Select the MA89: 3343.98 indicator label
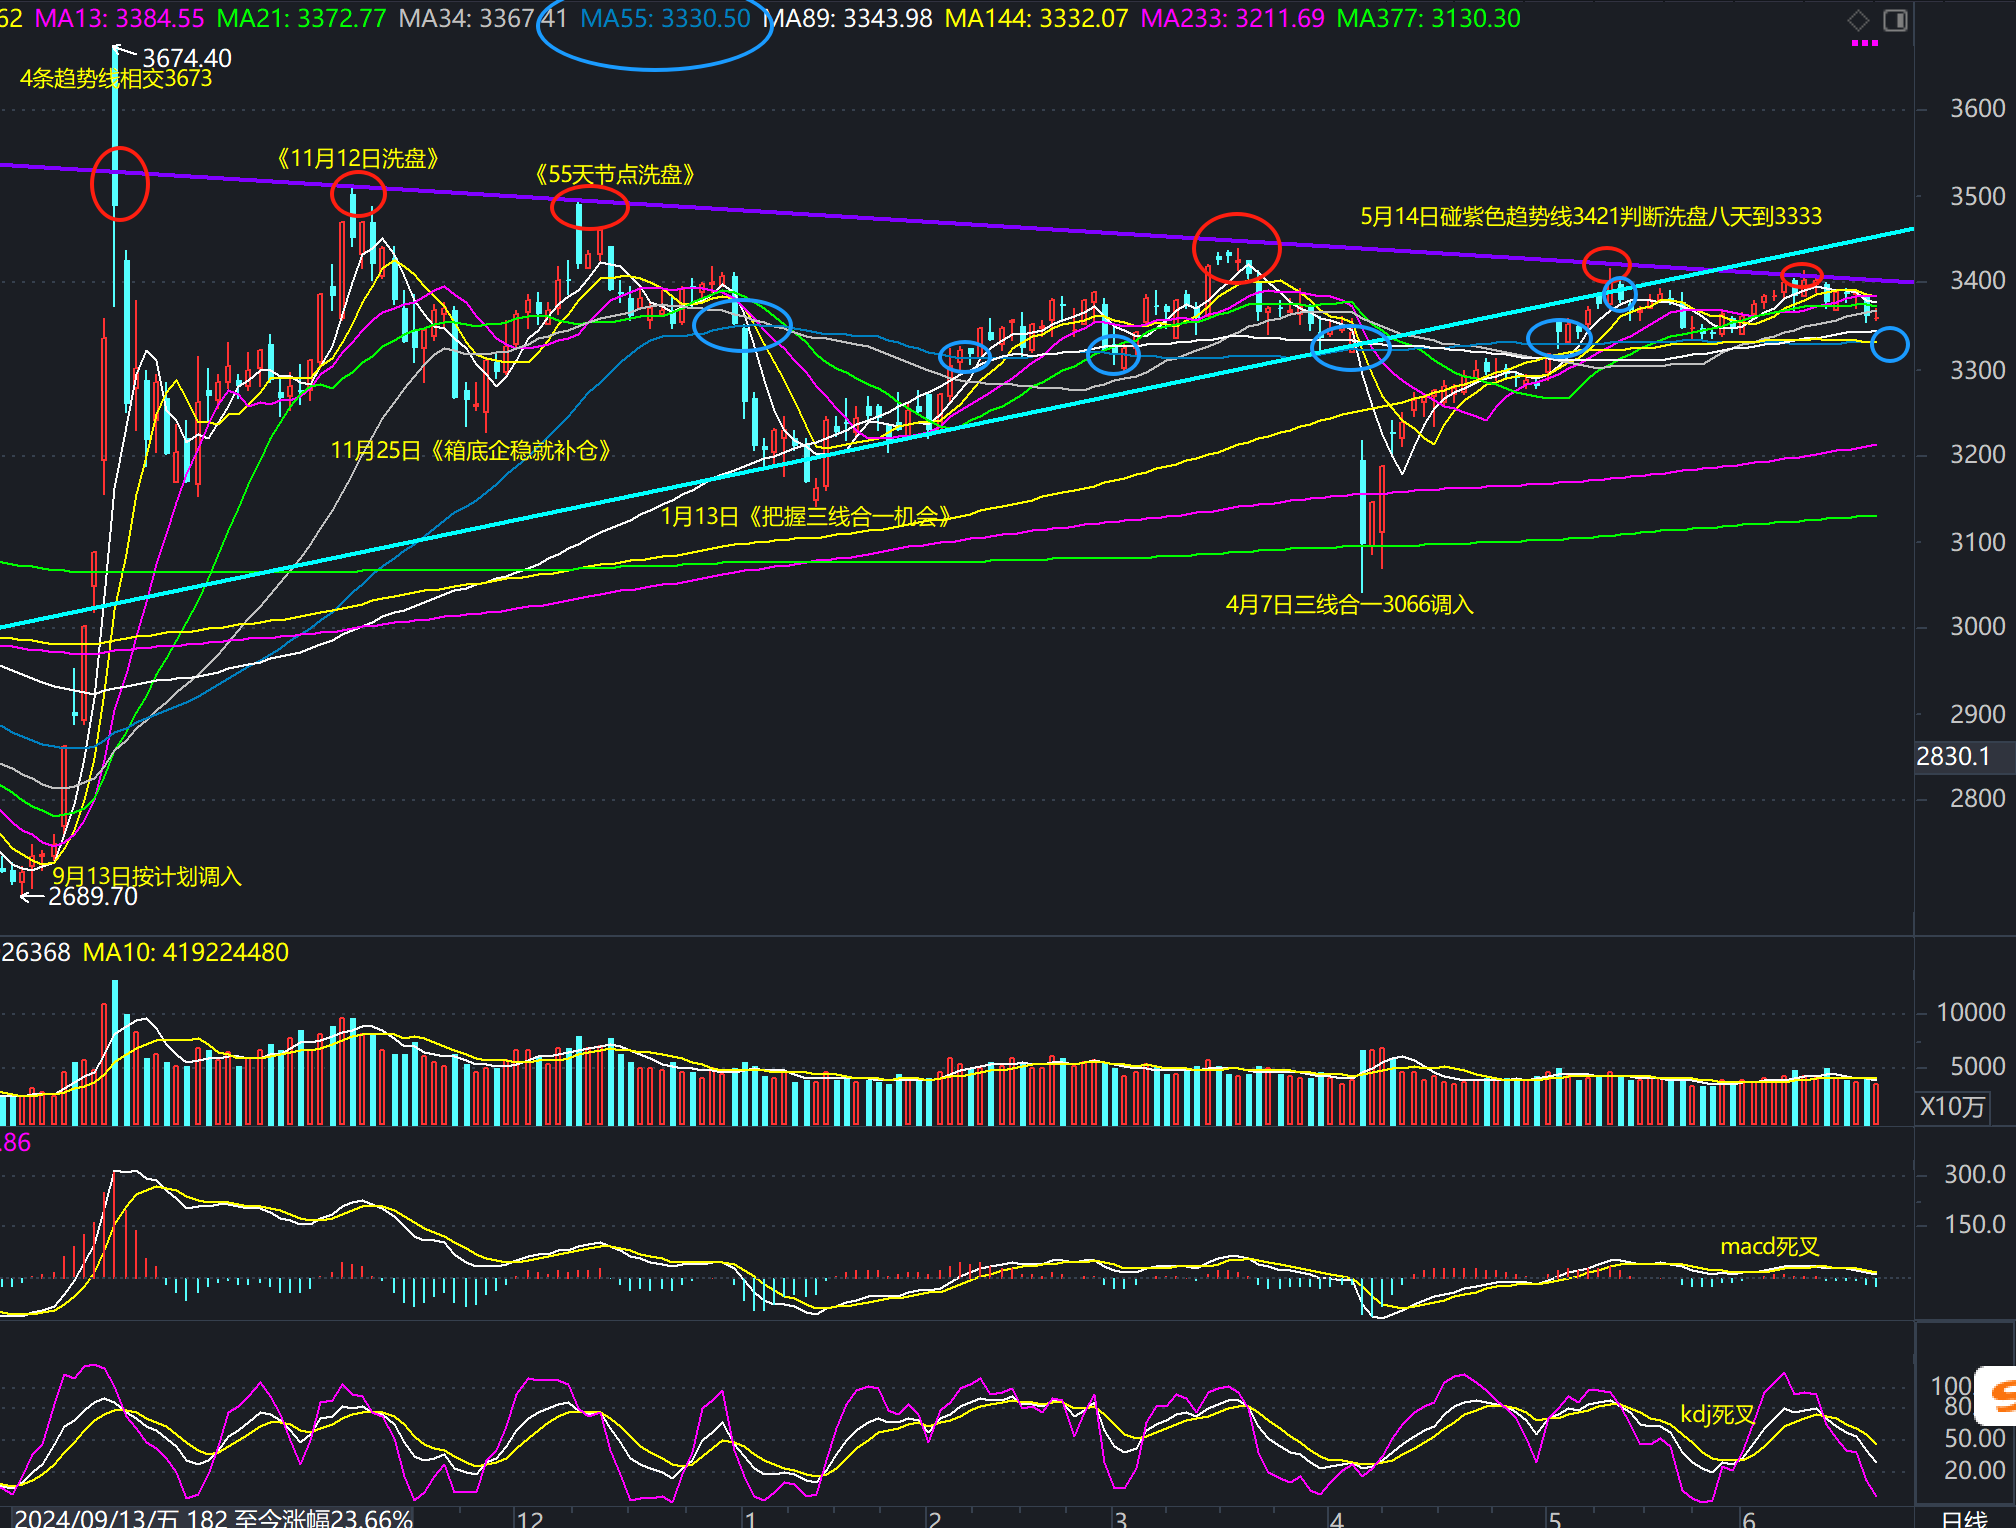The height and width of the screenshot is (1528, 2016). click(x=848, y=18)
